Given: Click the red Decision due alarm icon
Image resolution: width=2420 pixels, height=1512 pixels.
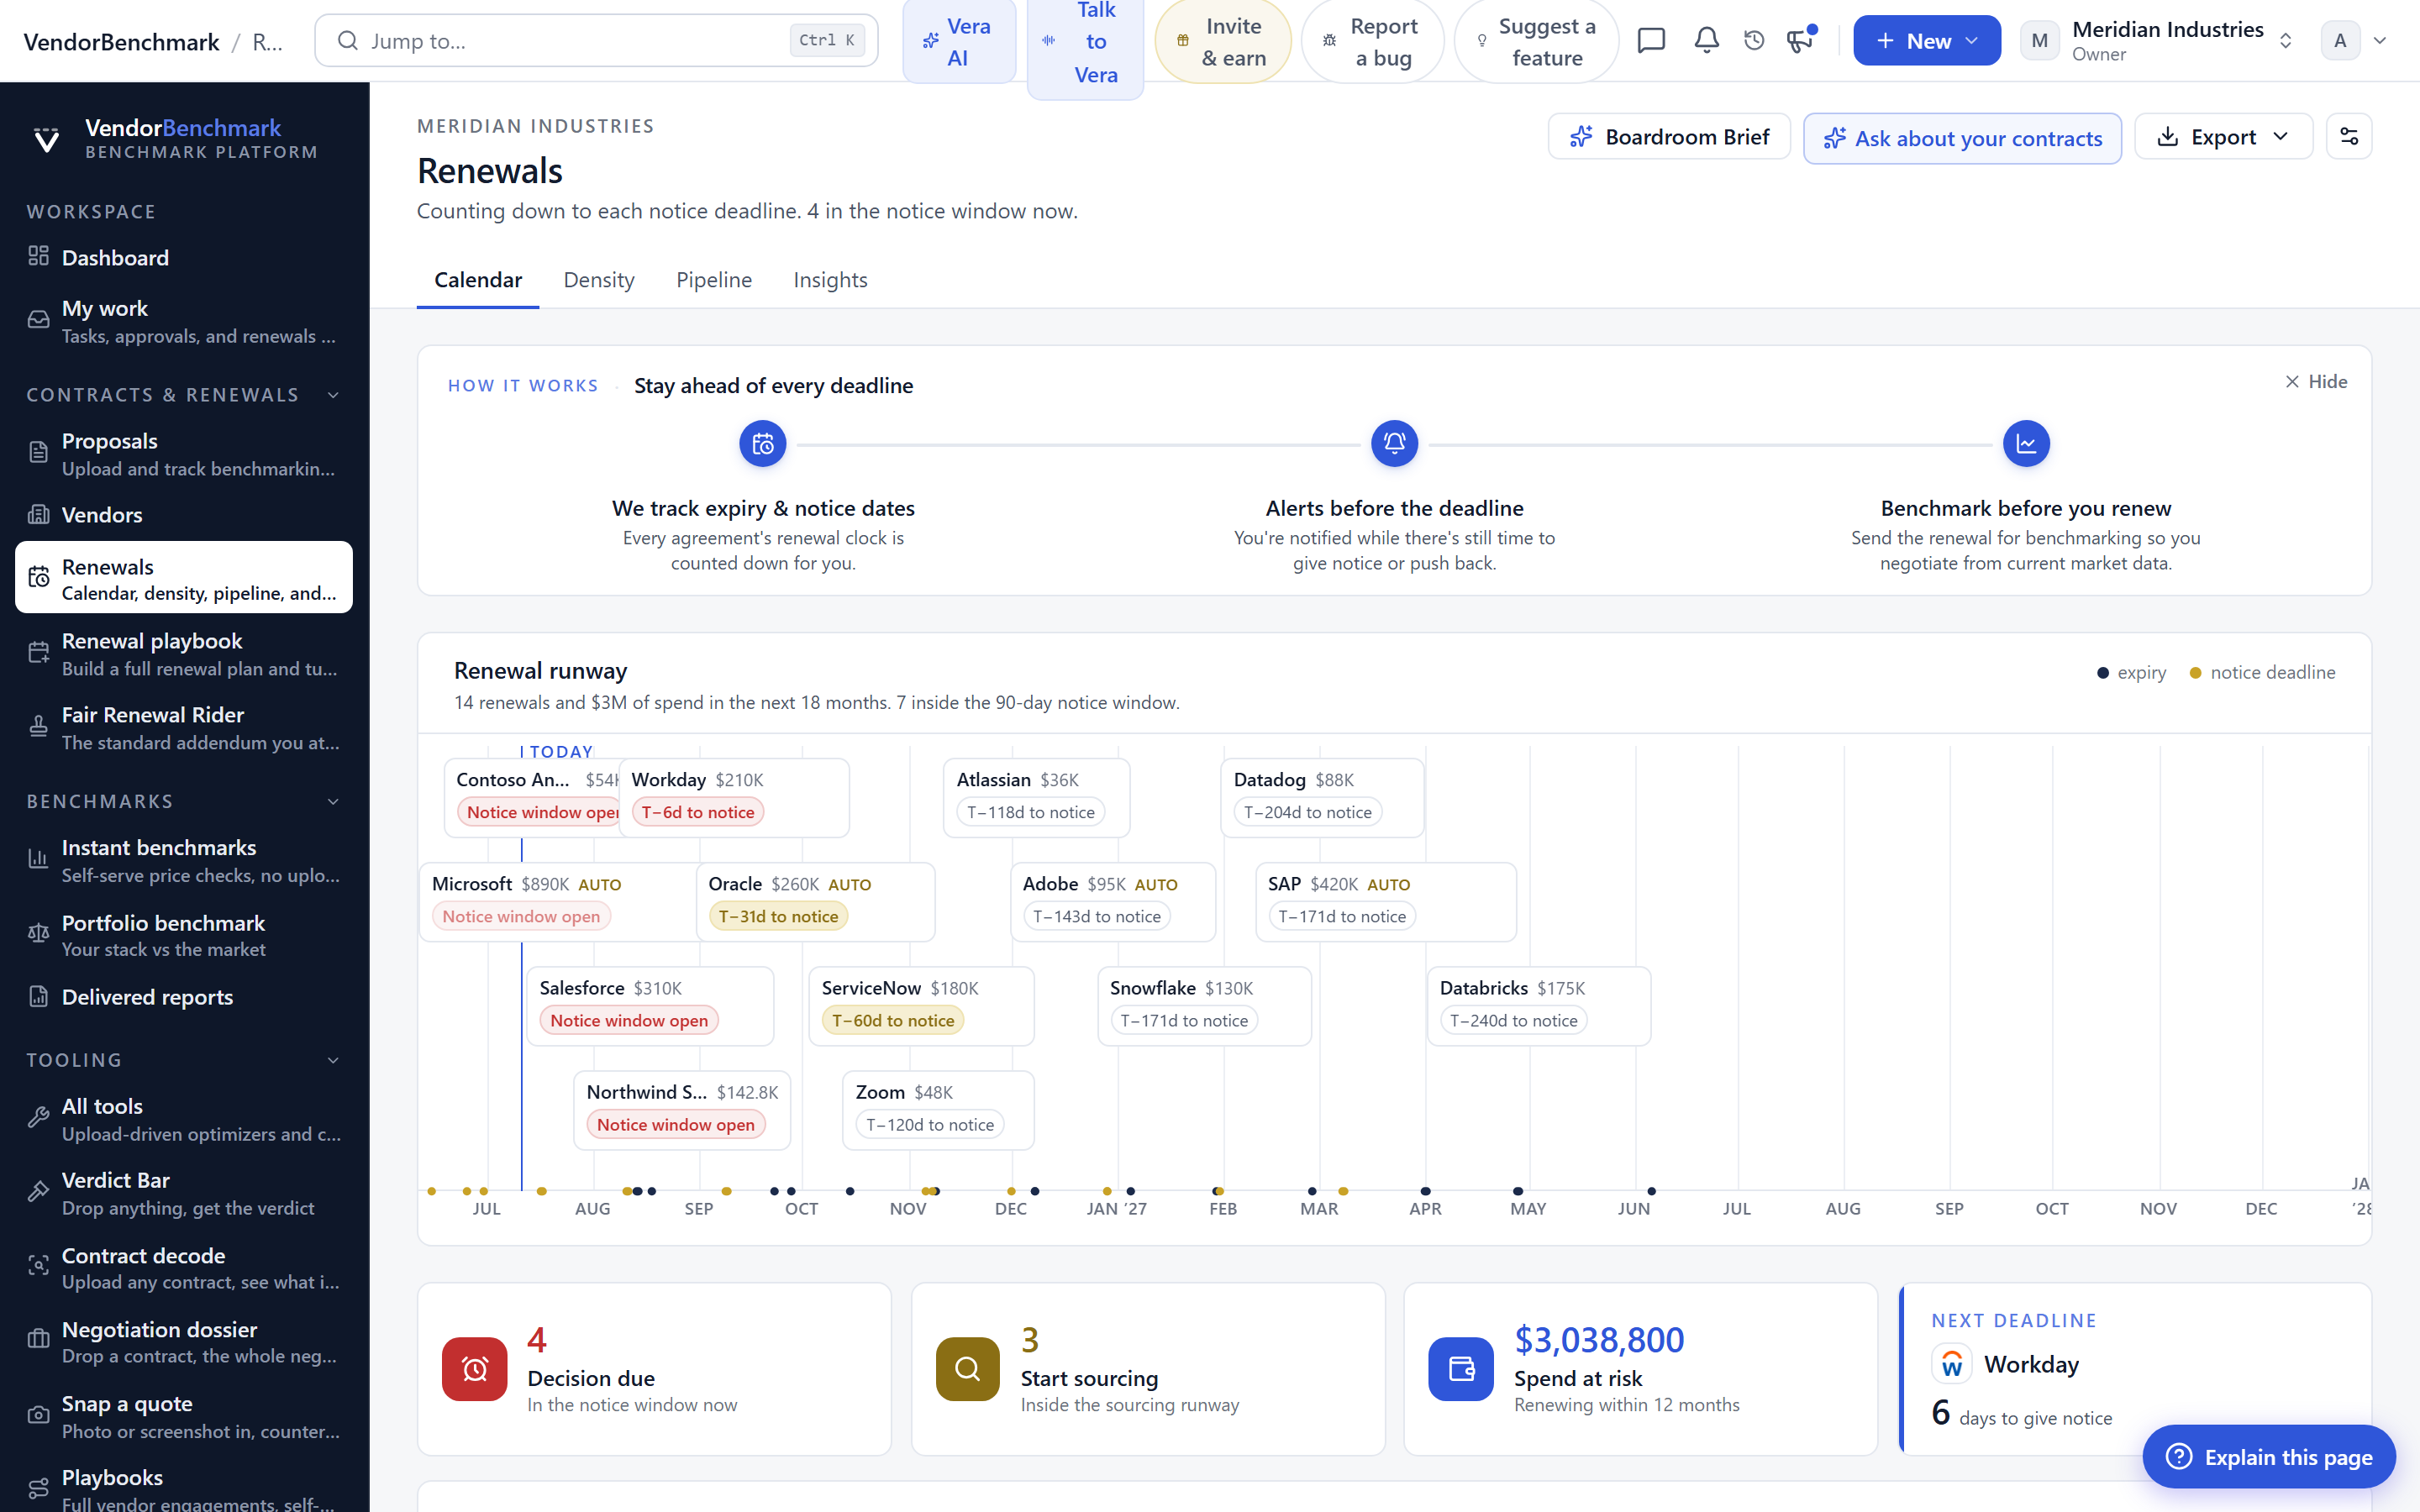Looking at the screenshot, I should coord(475,1369).
